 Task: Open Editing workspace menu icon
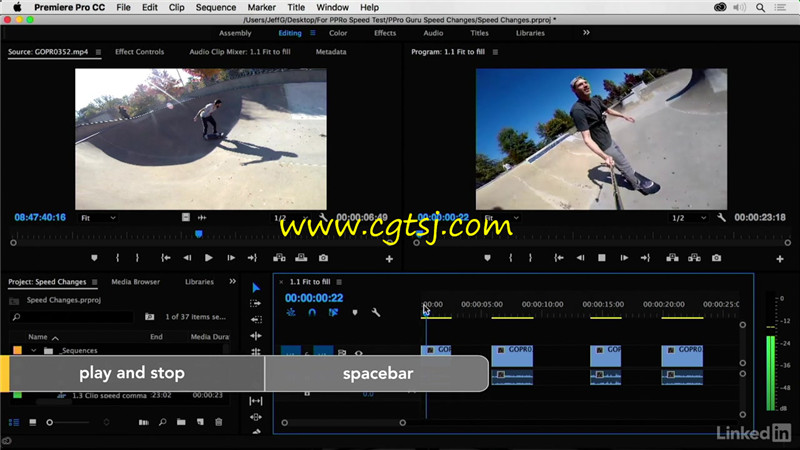click(313, 33)
